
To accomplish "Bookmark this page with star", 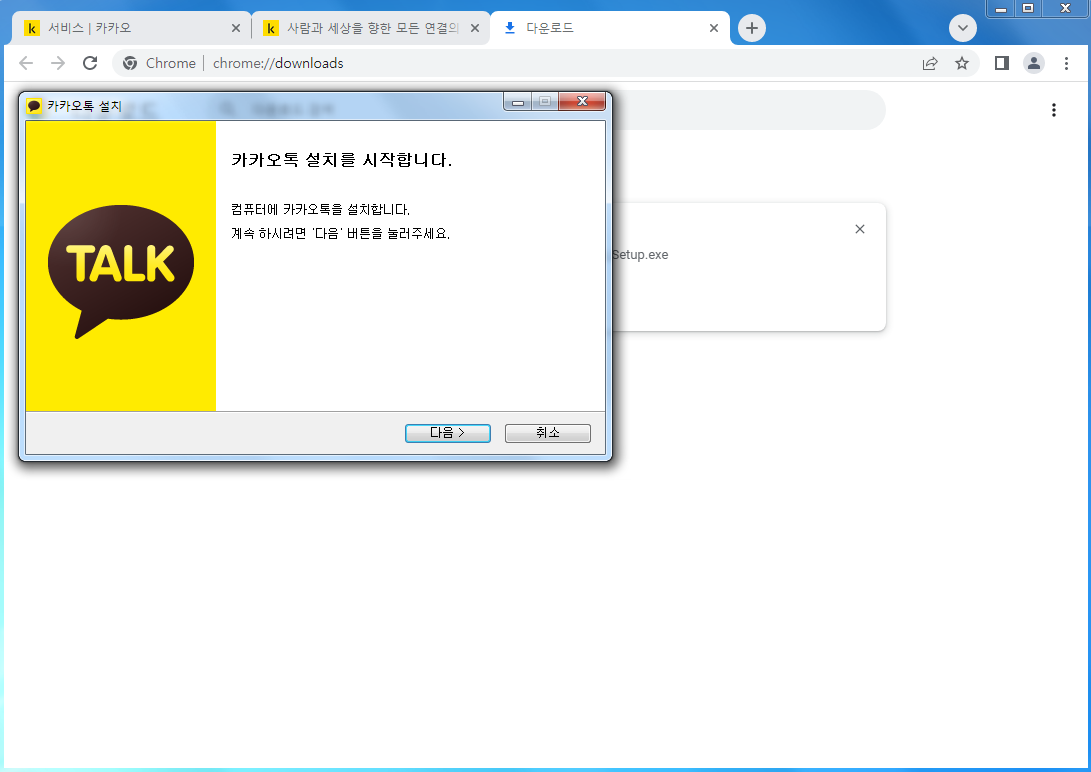I will point(962,63).
